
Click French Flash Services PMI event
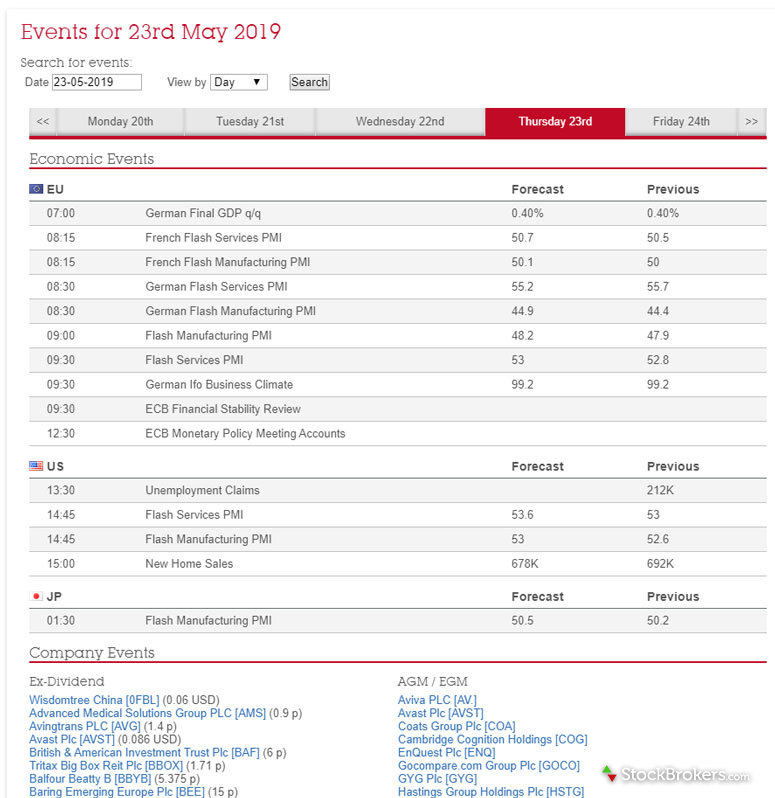[213, 238]
